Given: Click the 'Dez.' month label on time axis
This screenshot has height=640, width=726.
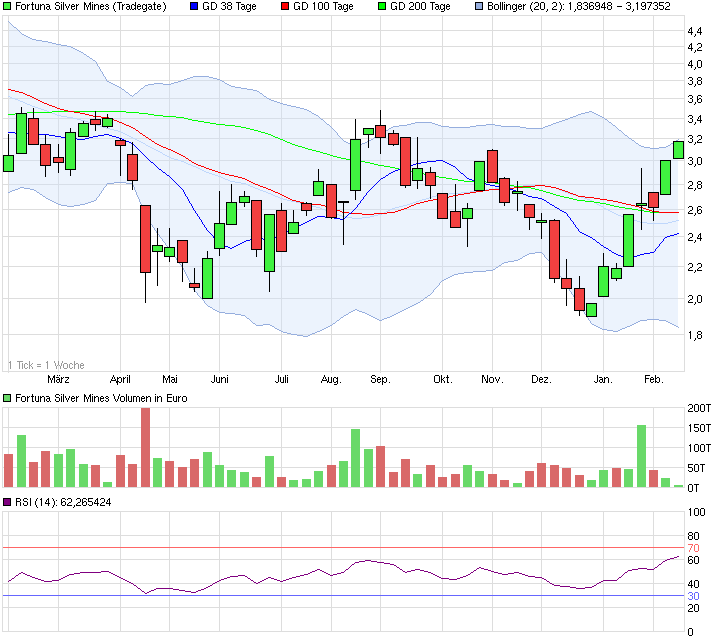Looking at the screenshot, I should click(541, 380).
